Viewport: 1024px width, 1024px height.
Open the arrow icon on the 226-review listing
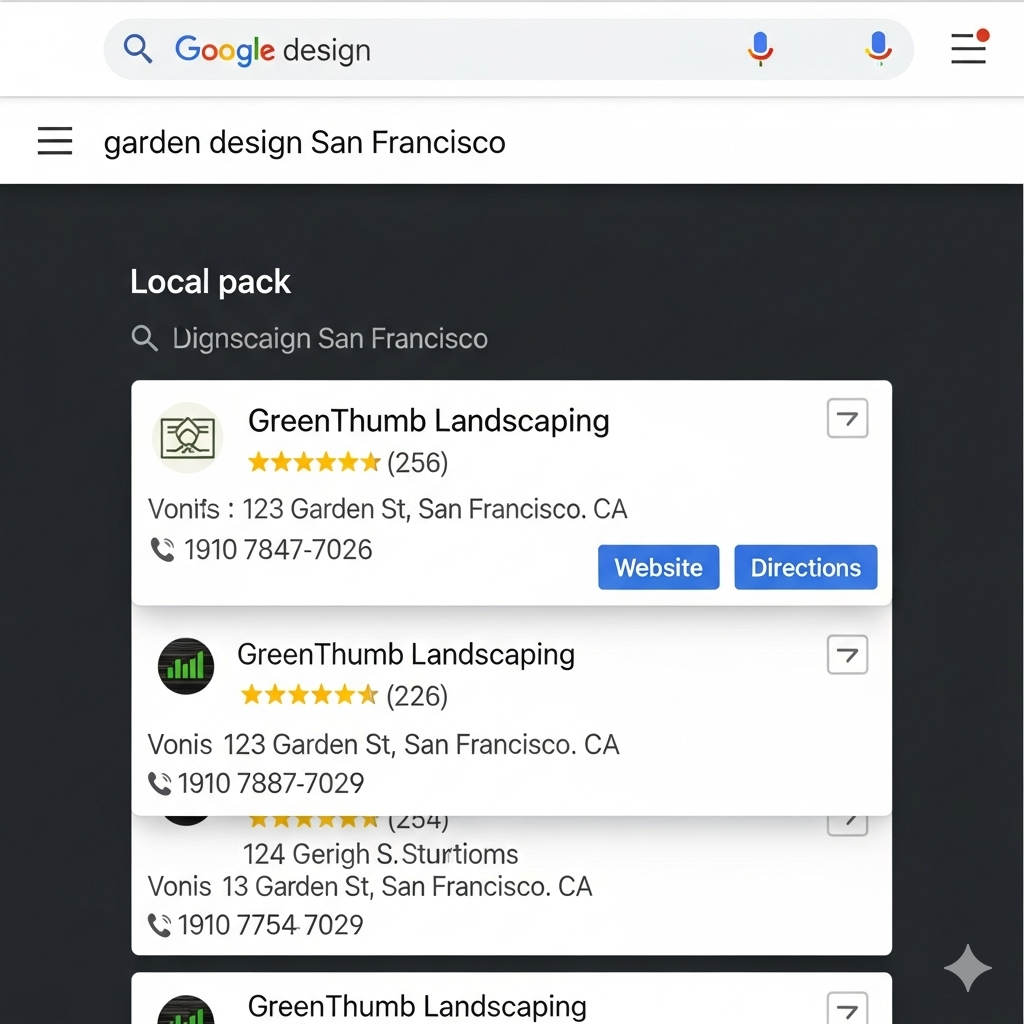click(x=847, y=655)
